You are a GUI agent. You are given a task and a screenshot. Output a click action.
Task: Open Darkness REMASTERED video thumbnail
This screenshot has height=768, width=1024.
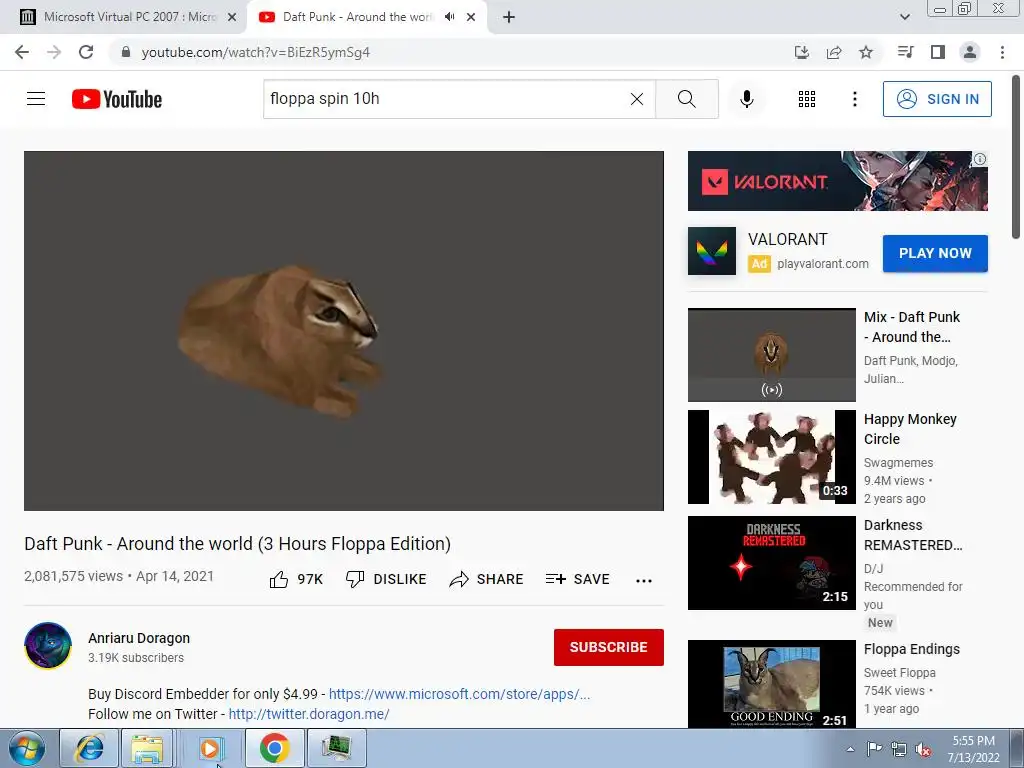tap(771, 563)
